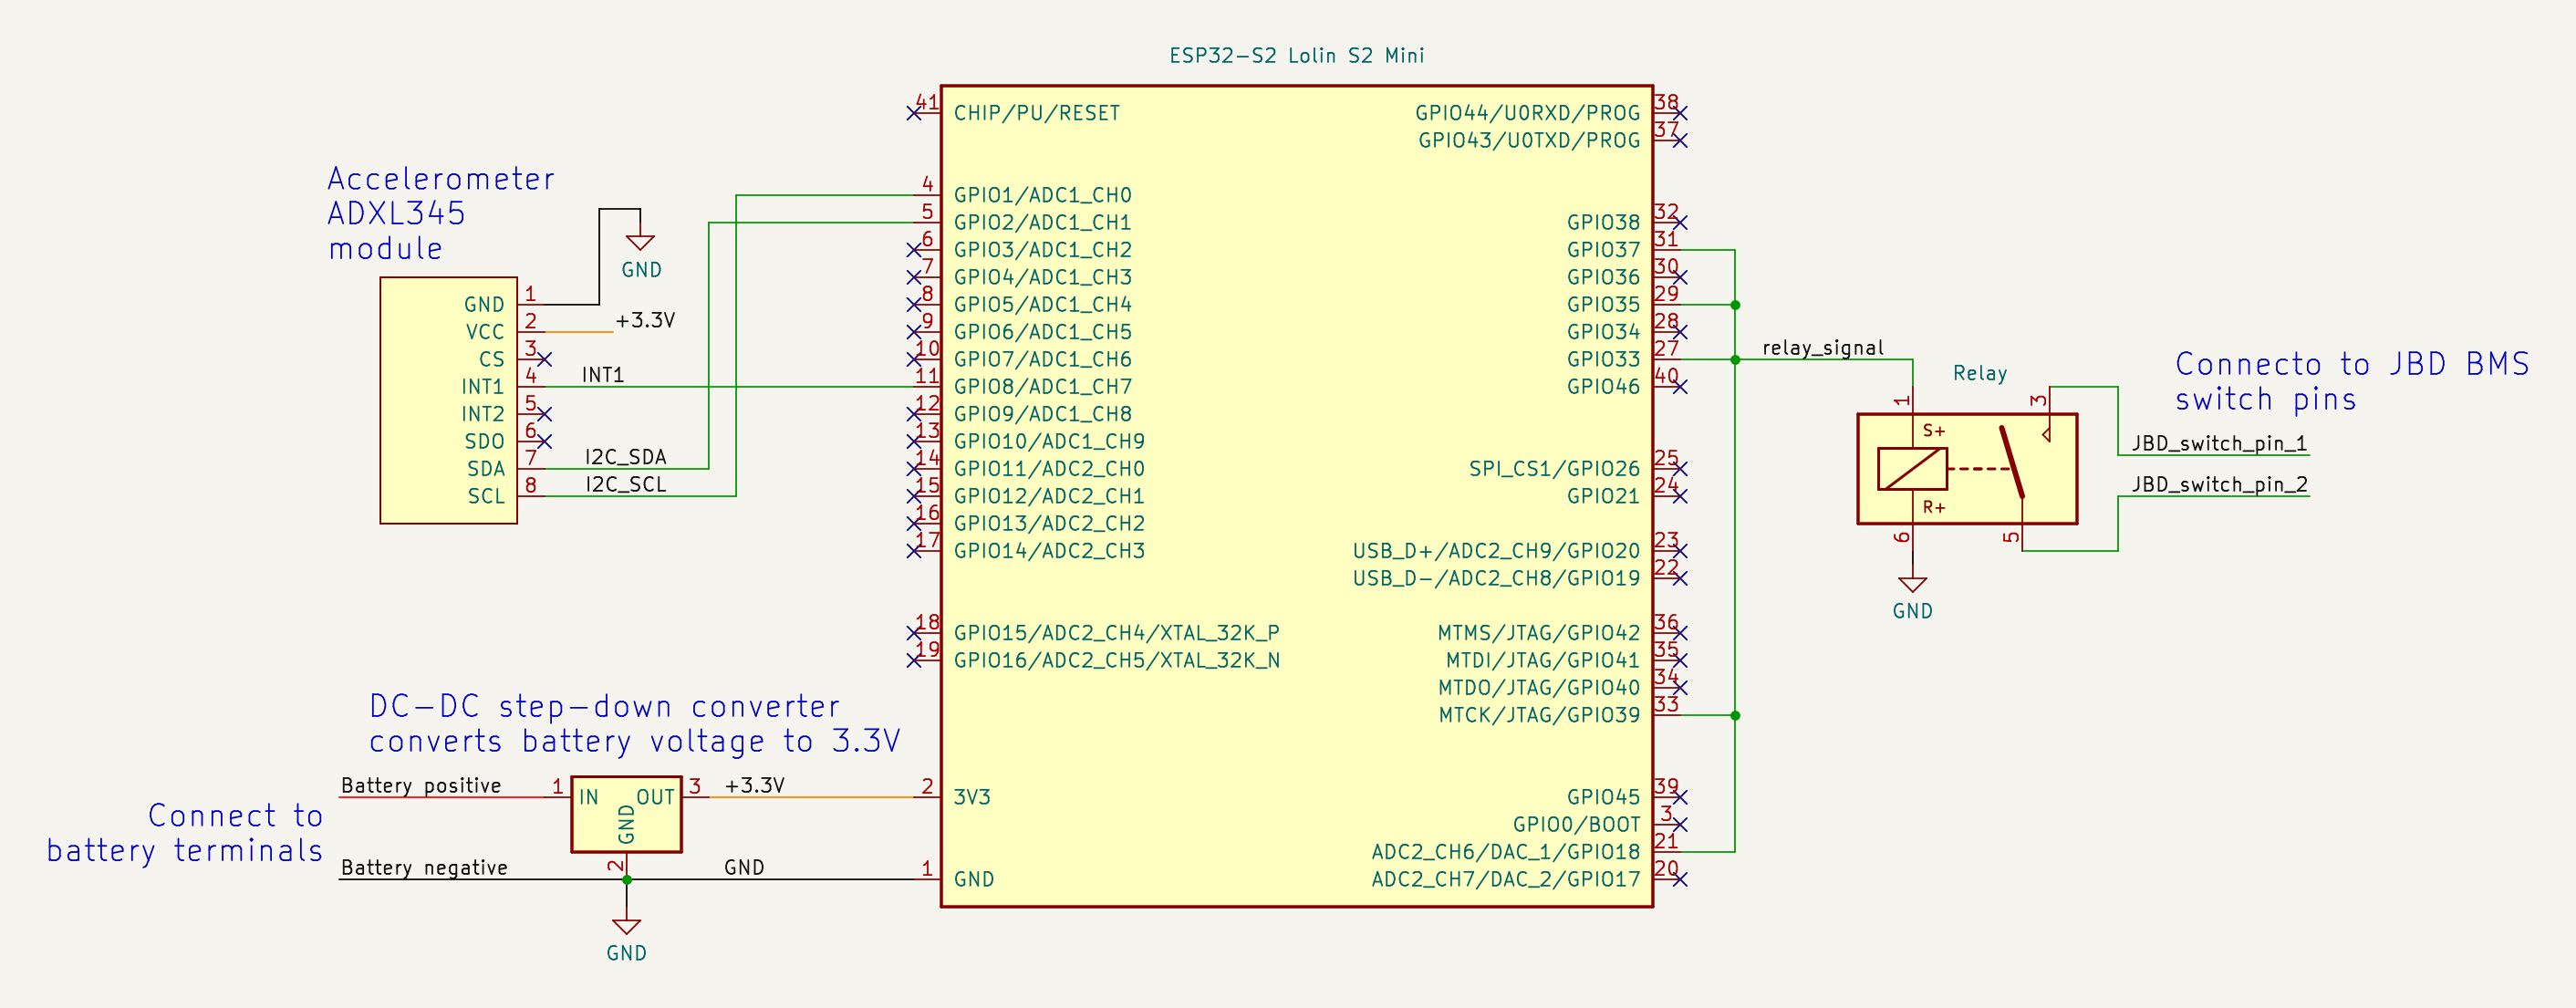This screenshot has width=2576, height=1008.
Task: Click the GND symbol under the DC-DC converter
Action: click(x=625, y=928)
